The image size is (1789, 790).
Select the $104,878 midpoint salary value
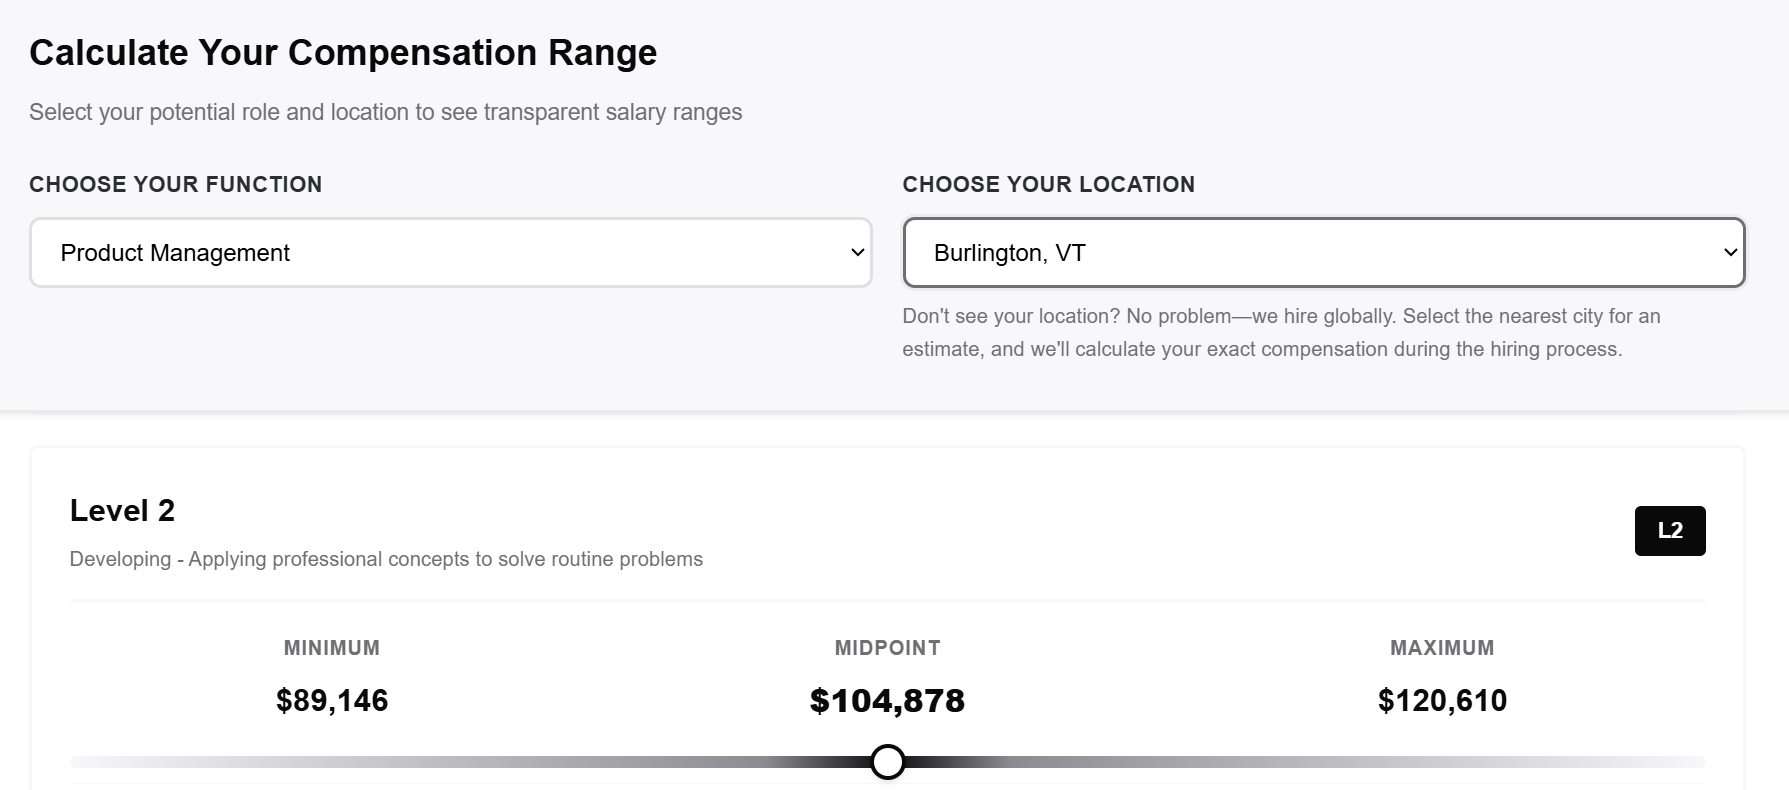(887, 700)
